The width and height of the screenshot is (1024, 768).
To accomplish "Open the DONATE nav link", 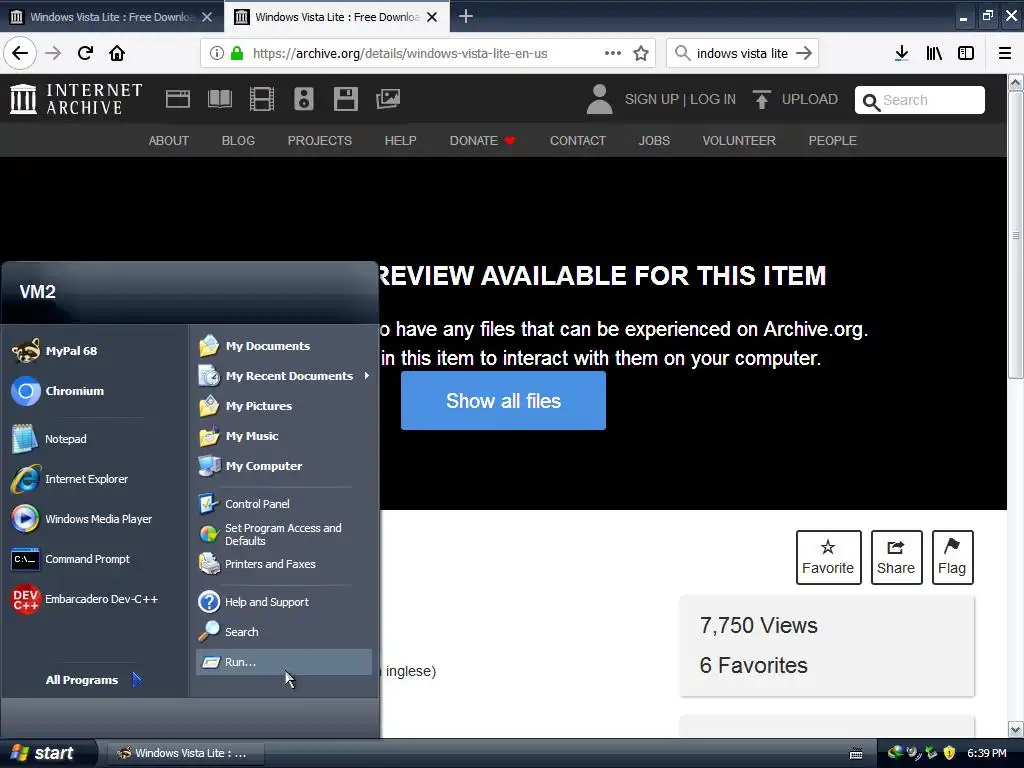I will [x=482, y=140].
